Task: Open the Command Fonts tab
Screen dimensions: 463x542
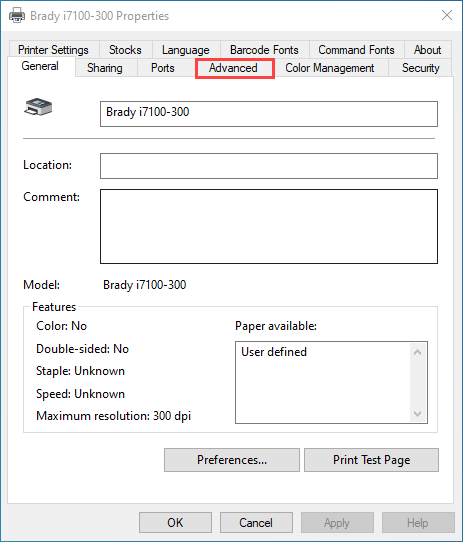Action: click(x=356, y=50)
